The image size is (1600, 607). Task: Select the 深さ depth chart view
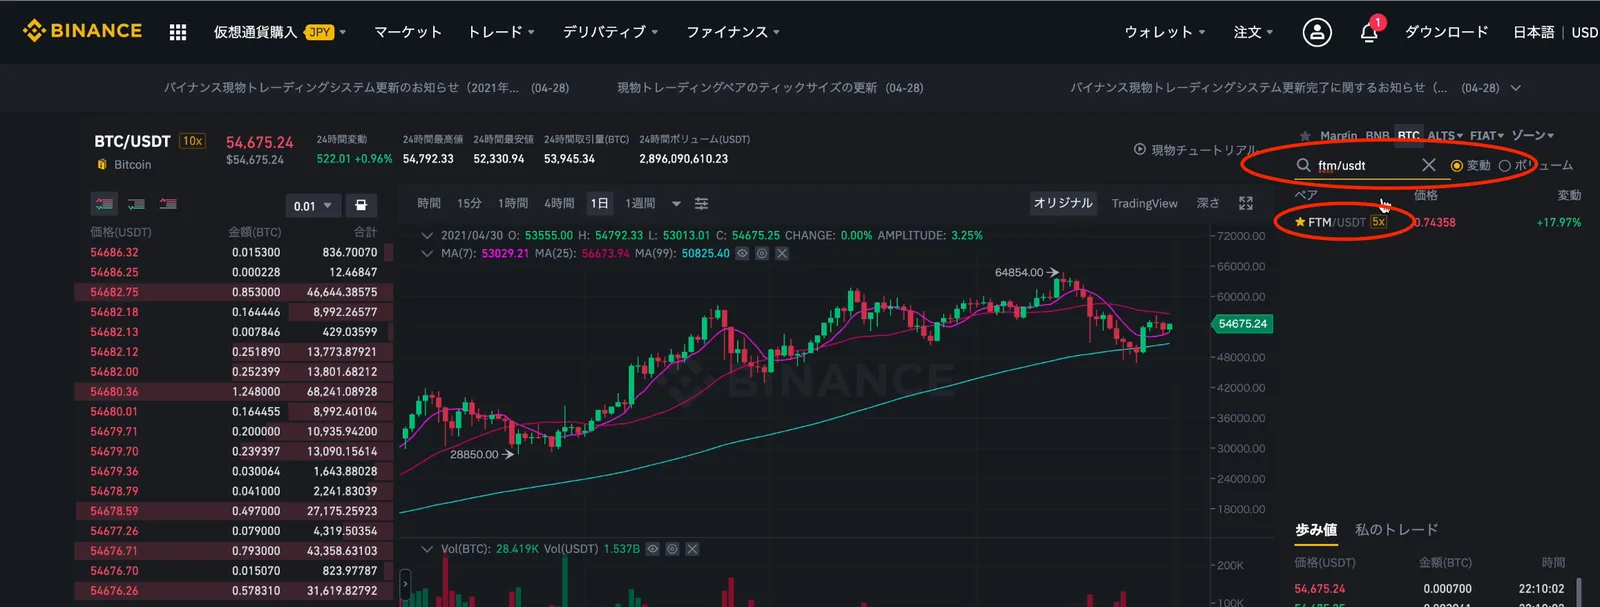click(x=1208, y=204)
